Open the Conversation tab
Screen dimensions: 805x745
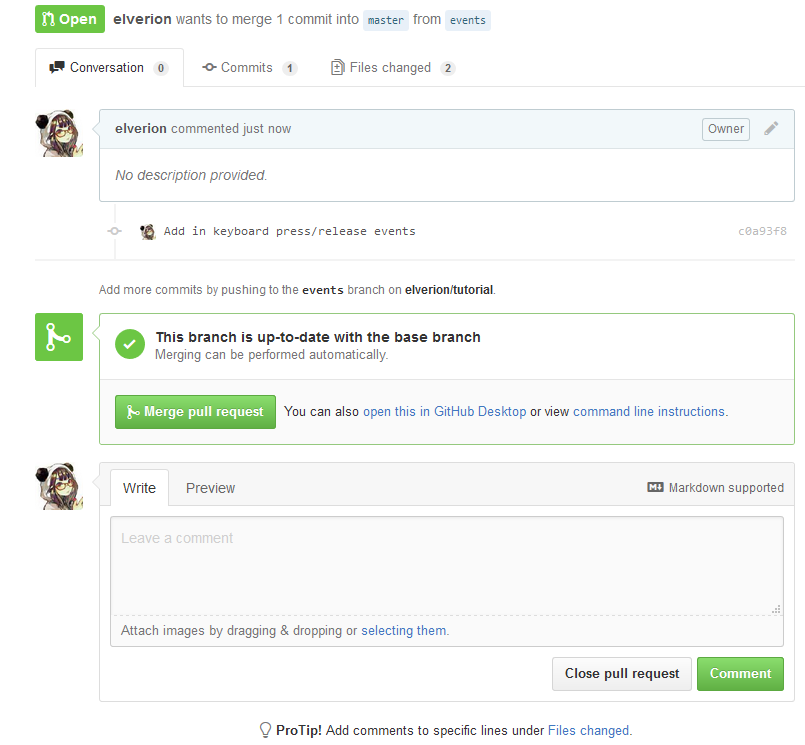[108, 68]
